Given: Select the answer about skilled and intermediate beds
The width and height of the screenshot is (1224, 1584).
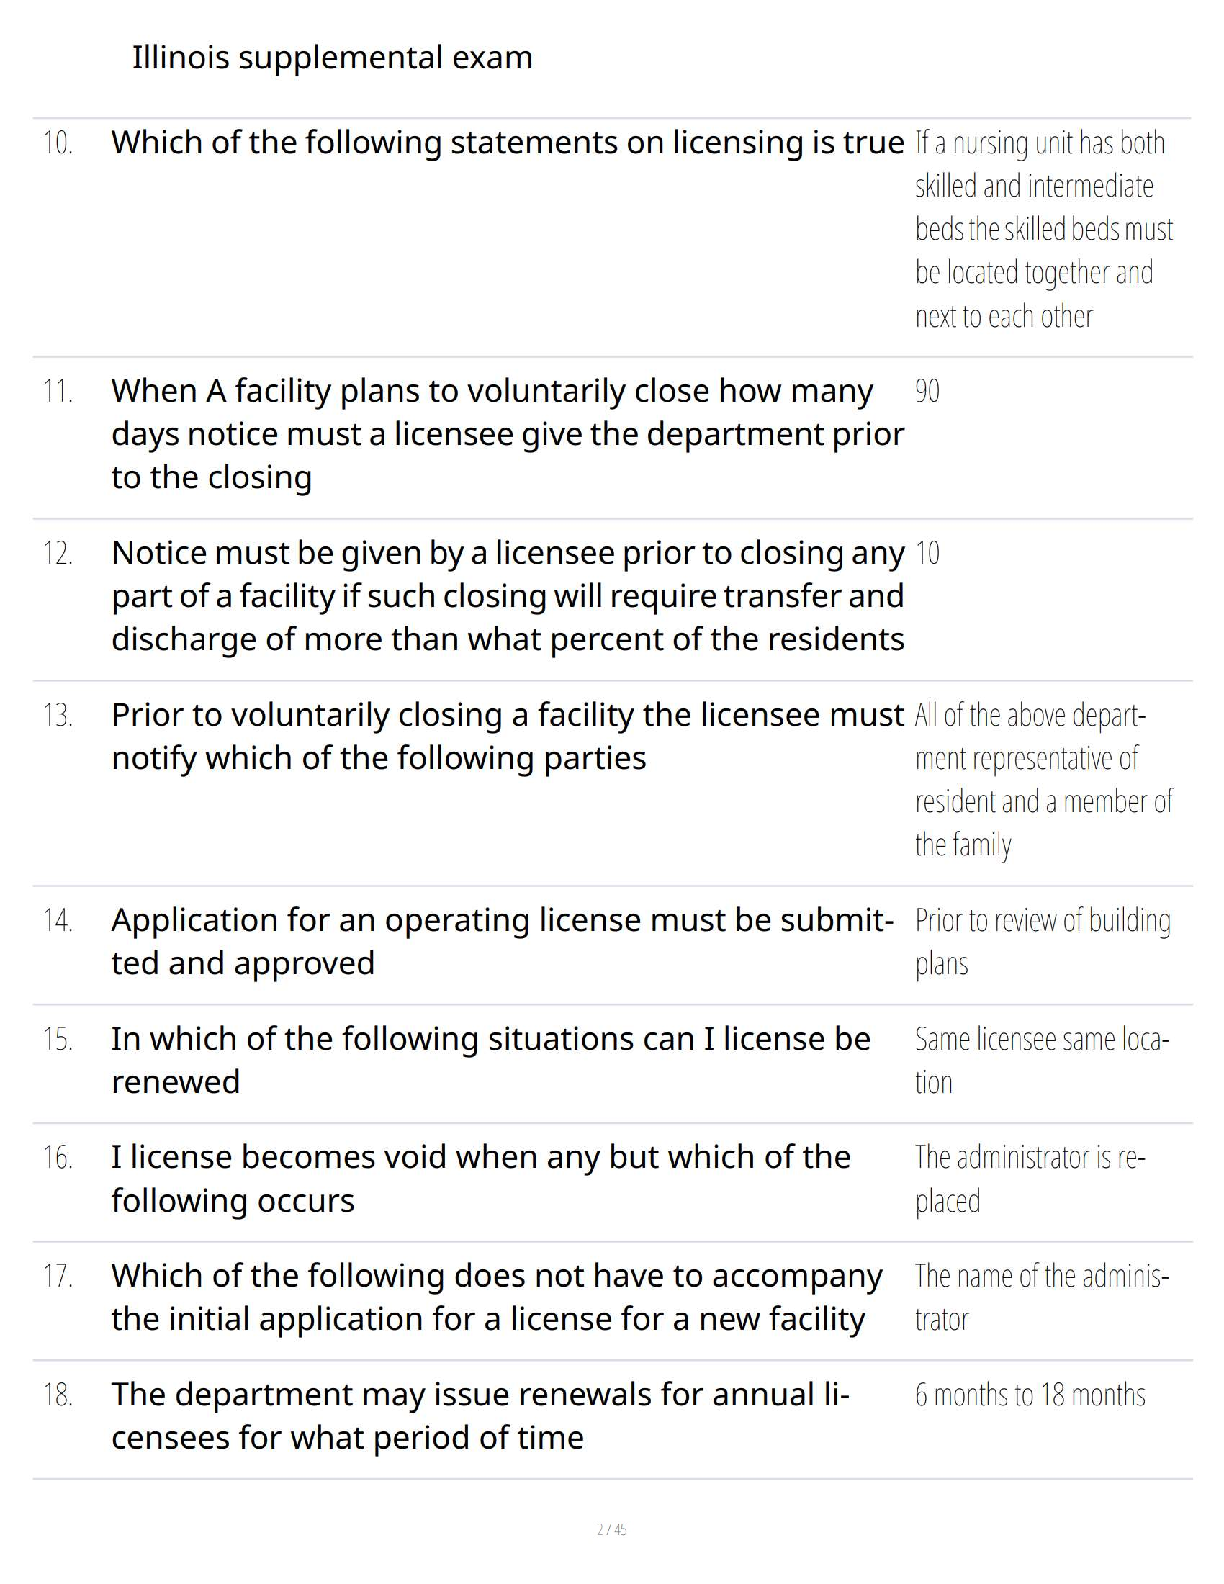Looking at the screenshot, I should tap(1043, 229).
